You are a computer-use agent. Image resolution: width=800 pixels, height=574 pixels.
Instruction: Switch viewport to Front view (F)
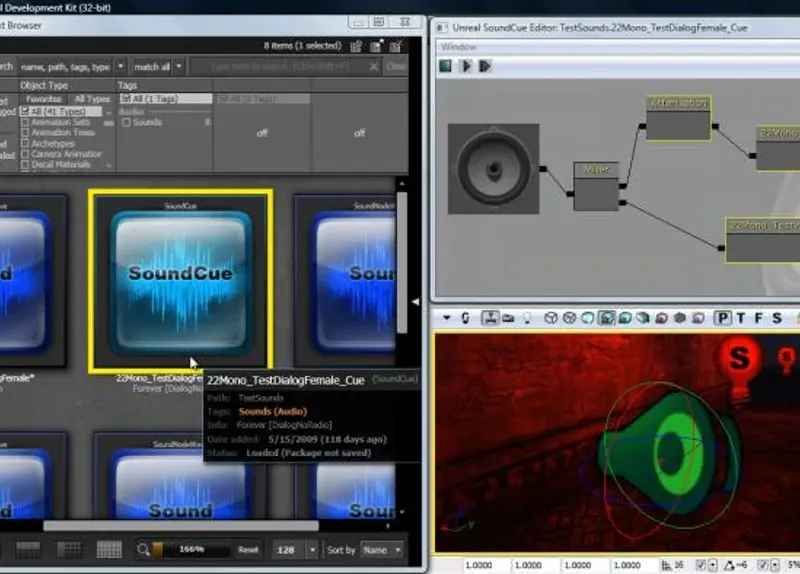pyautogui.click(x=759, y=318)
